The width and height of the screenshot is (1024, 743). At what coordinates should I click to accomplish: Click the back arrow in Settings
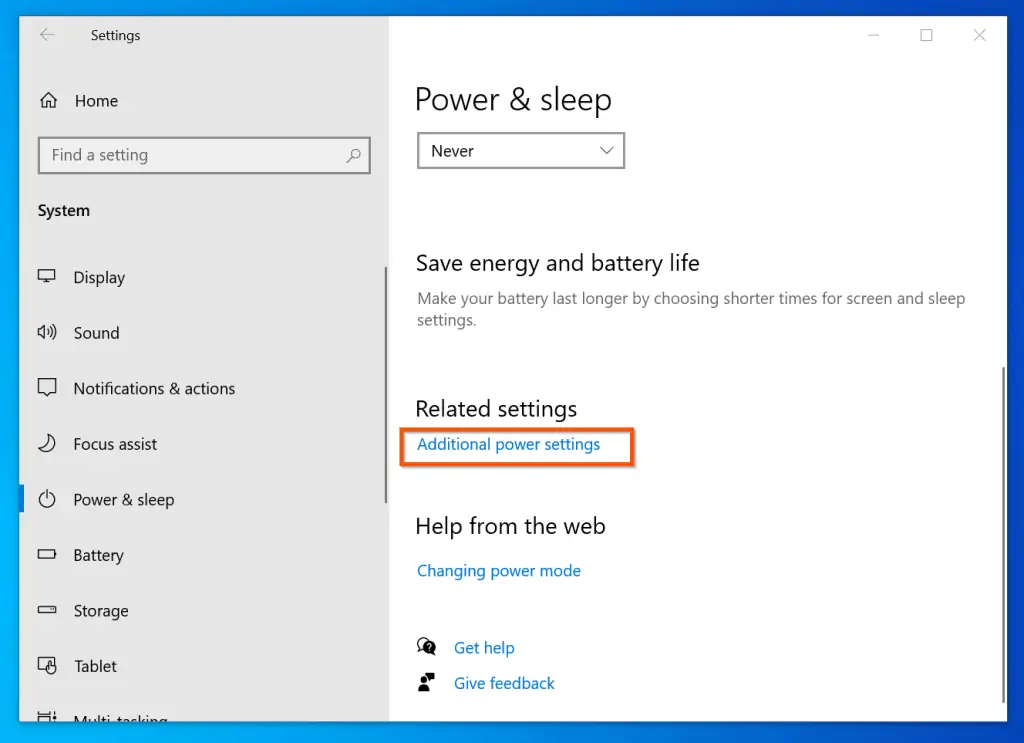(x=47, y=35)
